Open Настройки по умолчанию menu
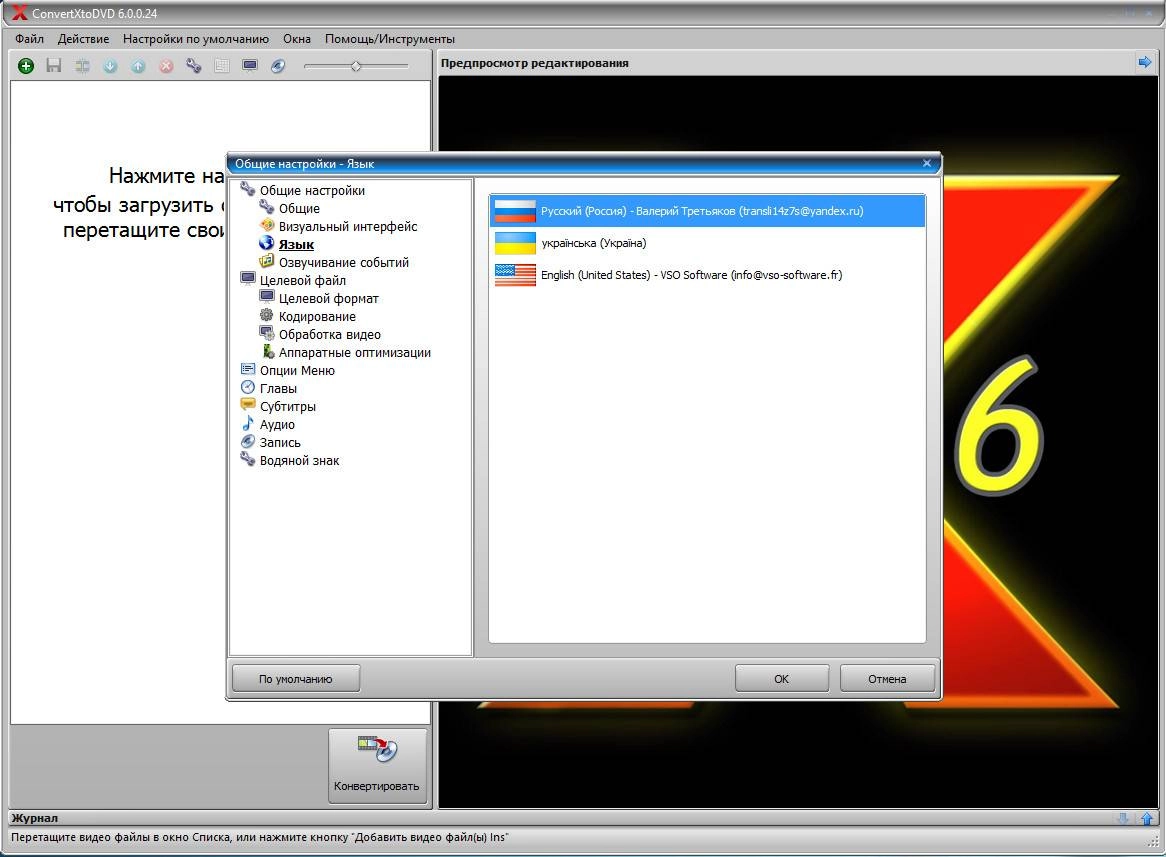Image resolution: width=1166 pixels, height=857 pixels. tap(196, 39)
